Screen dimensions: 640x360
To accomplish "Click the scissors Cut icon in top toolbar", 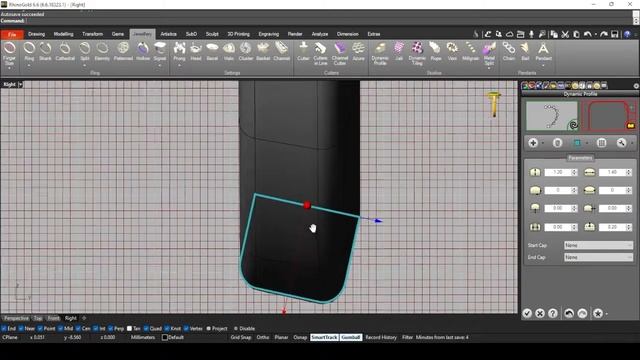I will (565, 34).
